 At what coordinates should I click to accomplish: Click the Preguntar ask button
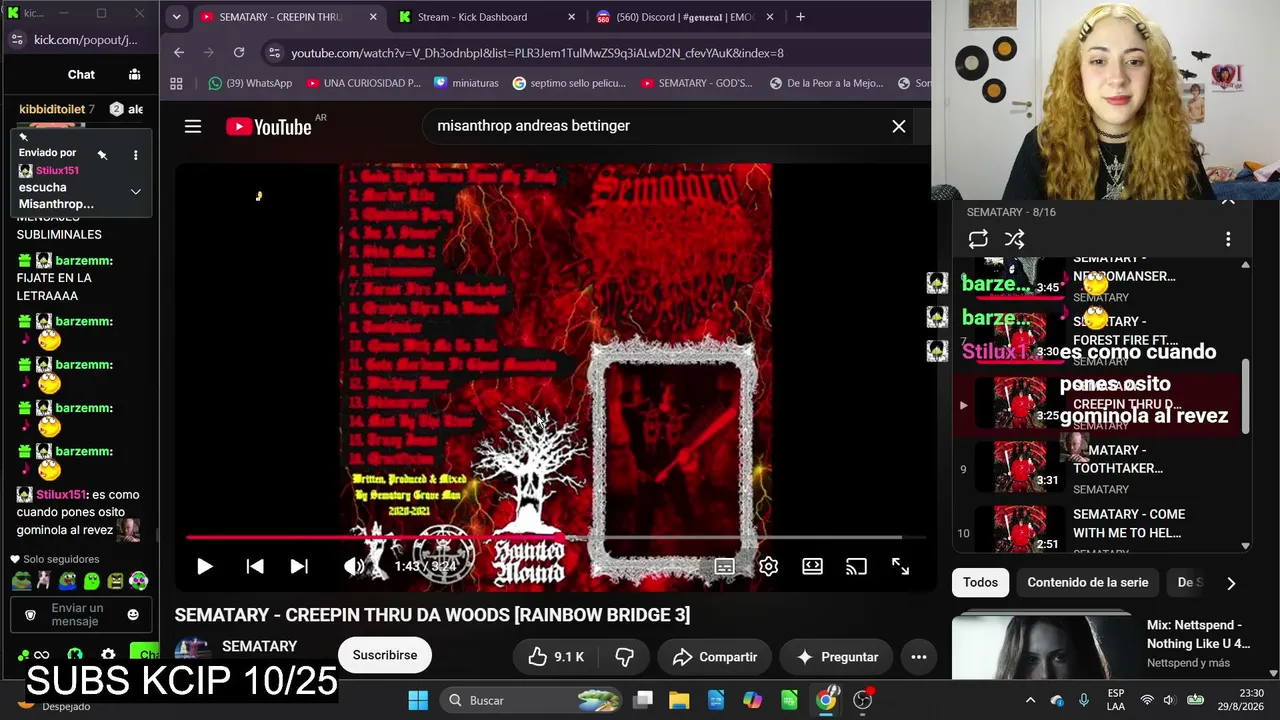(837, 657)
